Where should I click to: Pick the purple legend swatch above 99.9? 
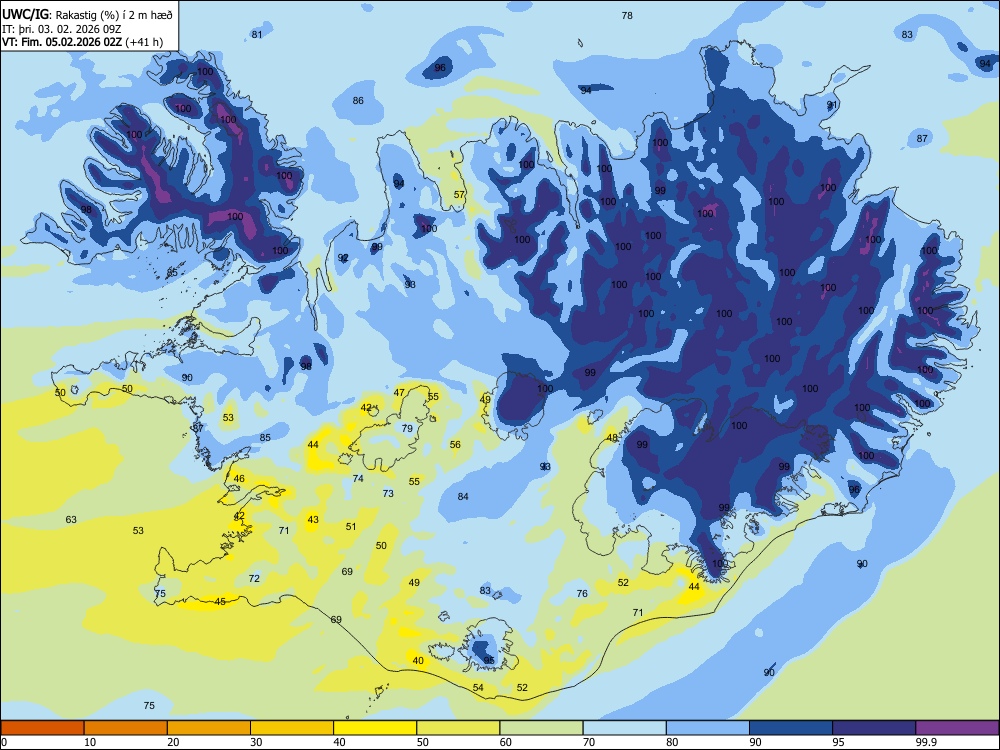(x=957, y=728)
